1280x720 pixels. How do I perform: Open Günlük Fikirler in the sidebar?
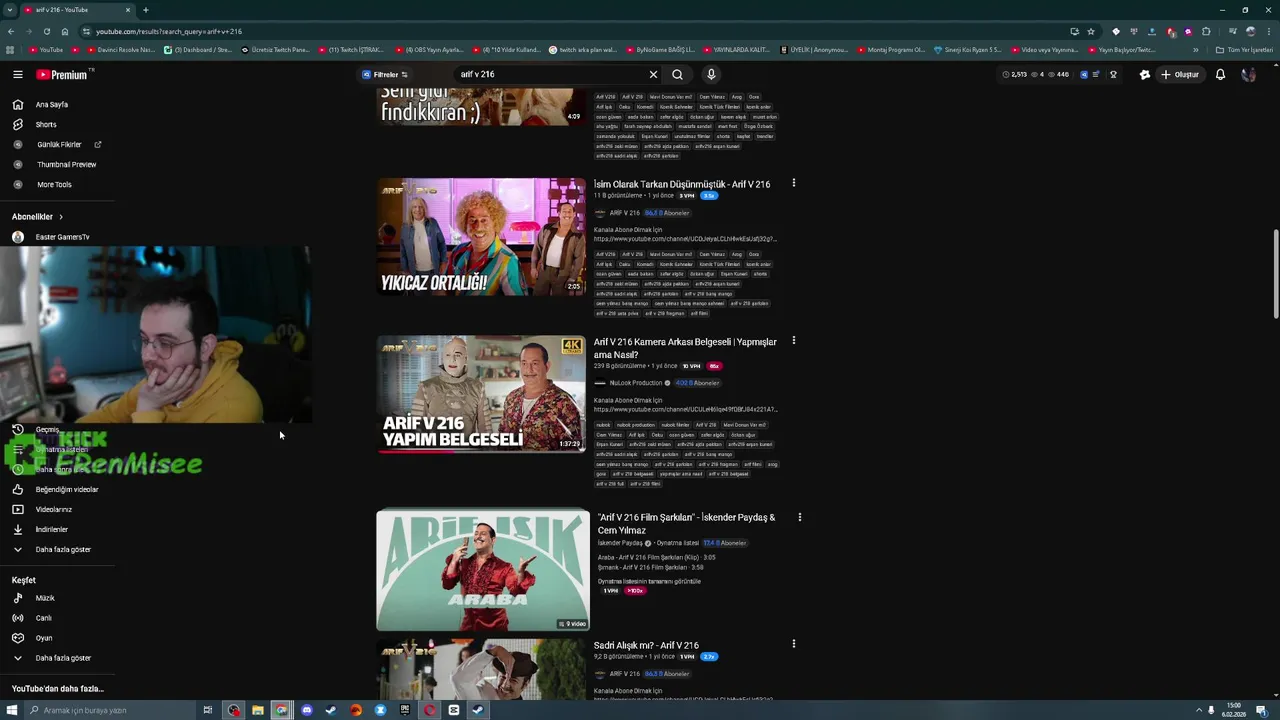pos(58,144)
